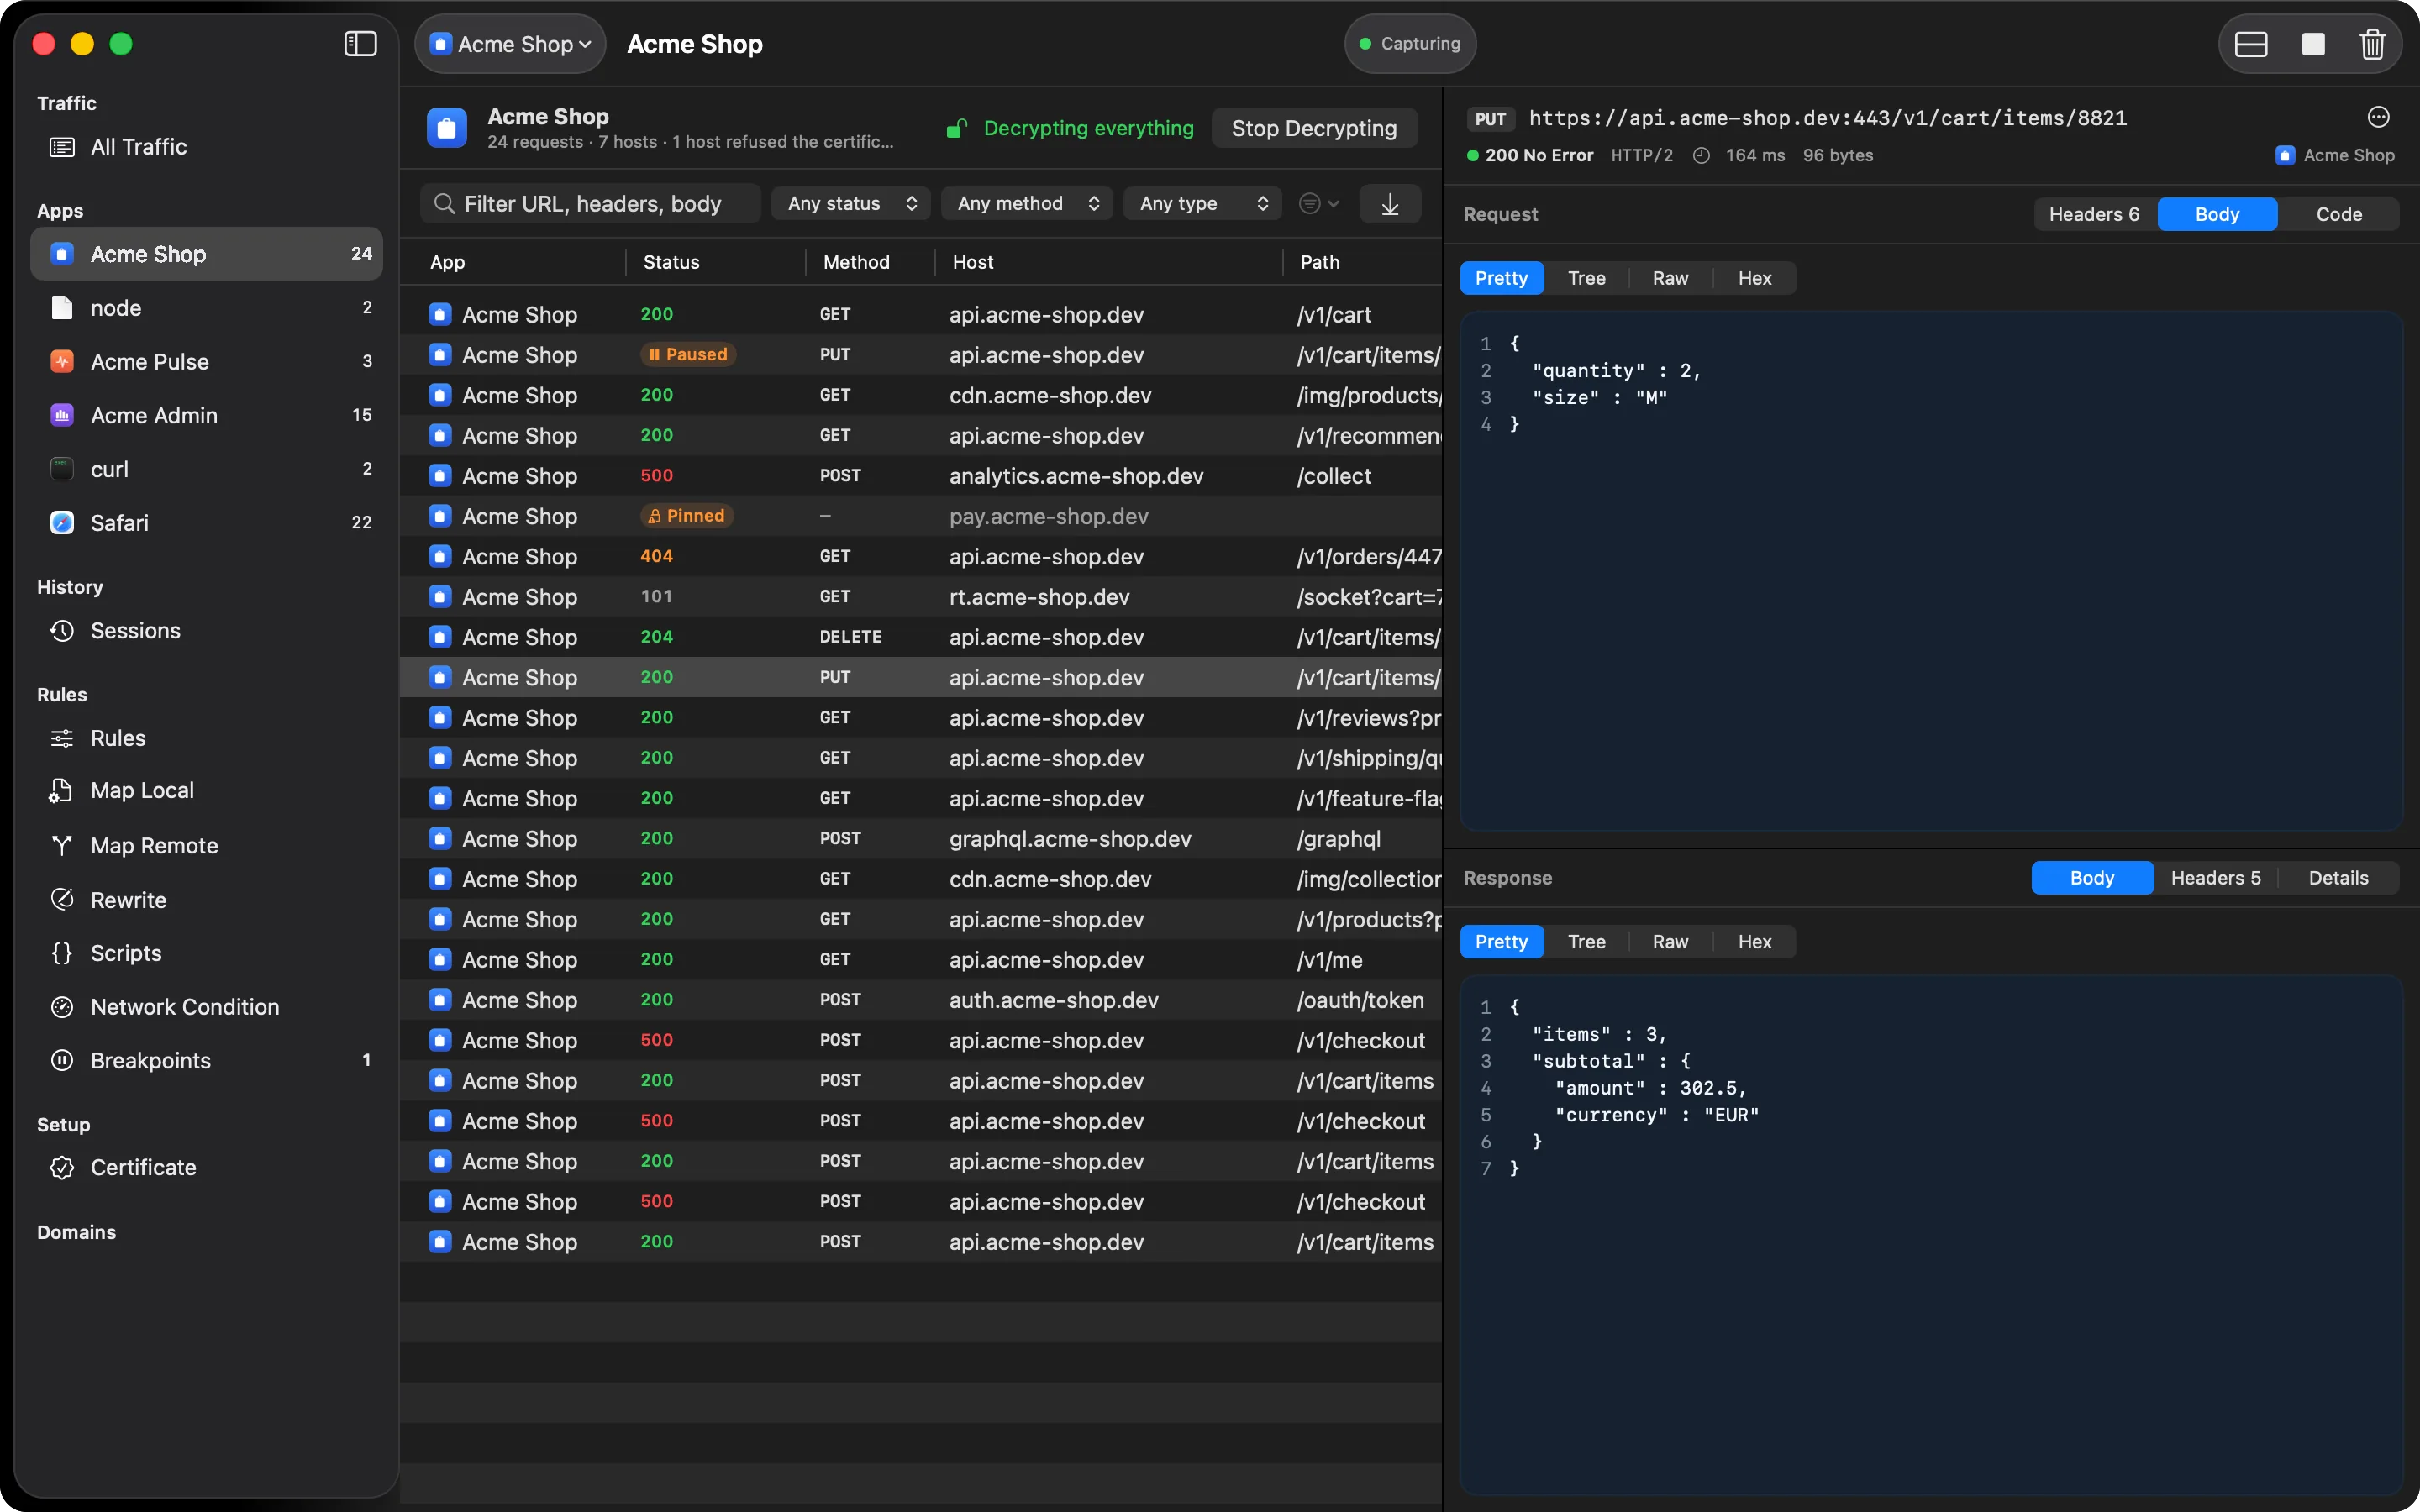Screen dimensions: 2420x1512
Task: Open response Details tab
Action: 2339,878
